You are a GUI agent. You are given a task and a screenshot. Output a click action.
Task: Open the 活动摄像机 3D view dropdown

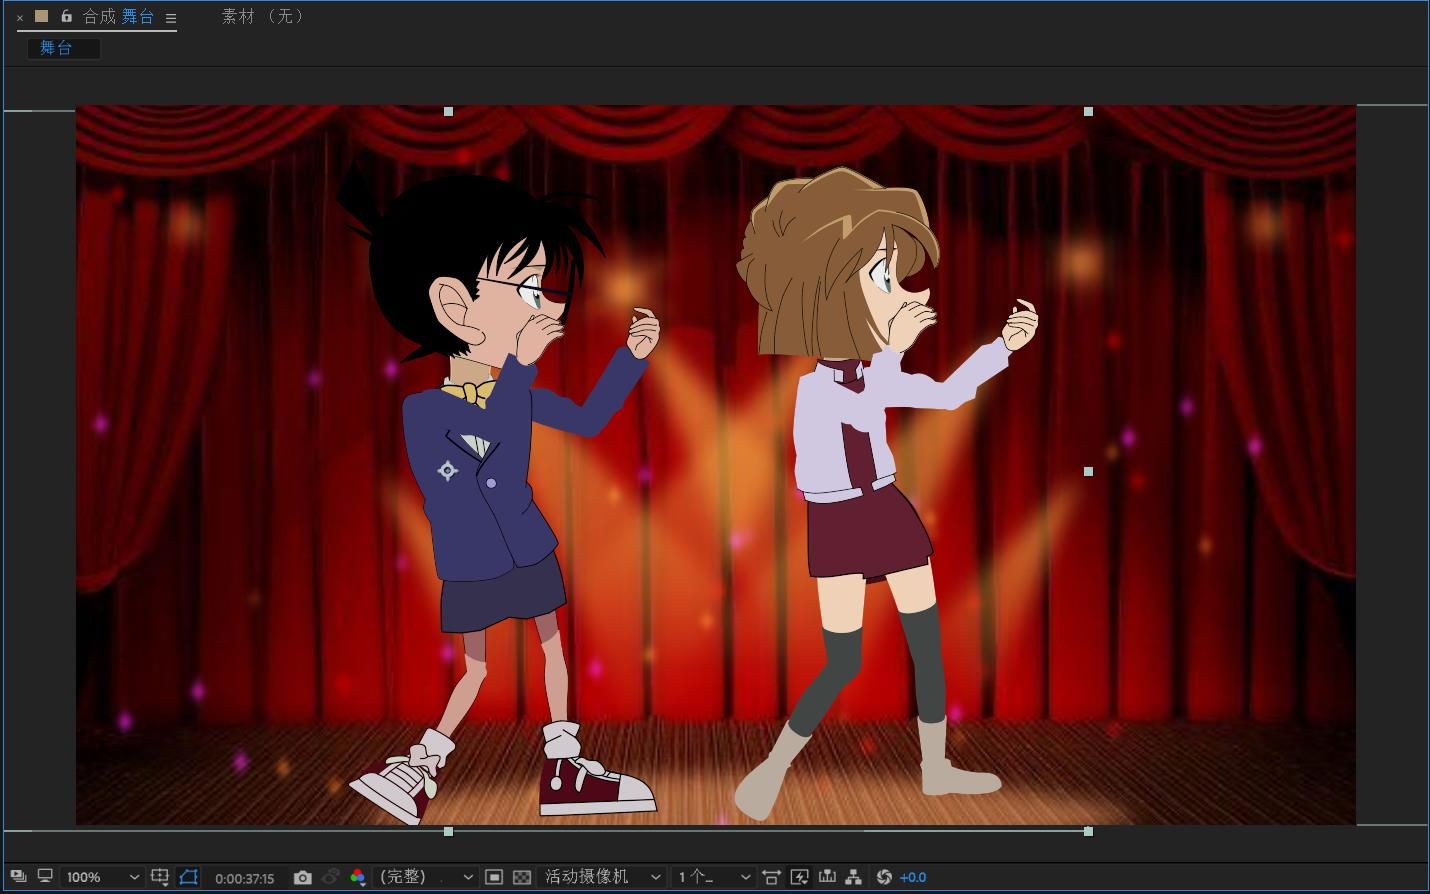click(x=603, y=877)
